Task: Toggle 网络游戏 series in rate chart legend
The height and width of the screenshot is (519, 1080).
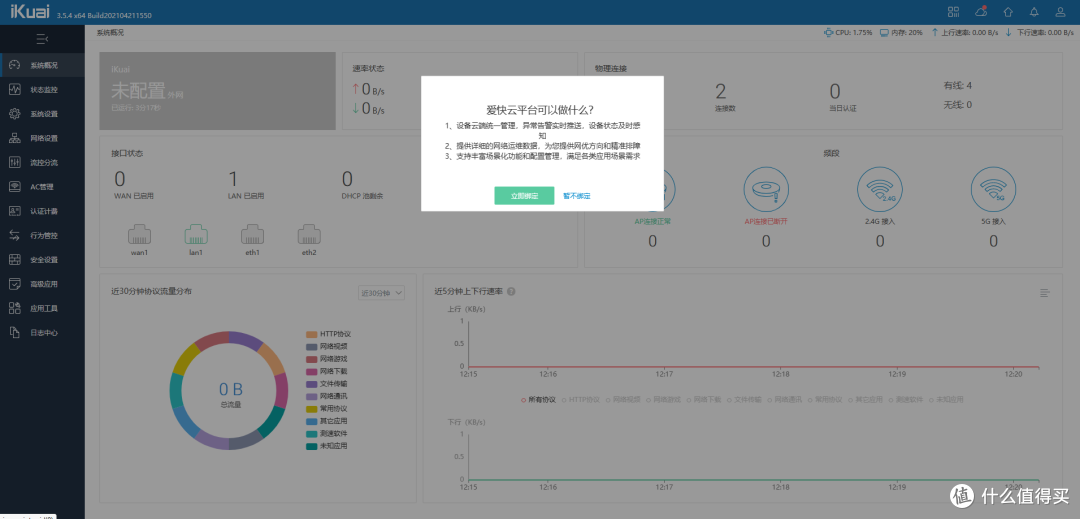Action: pos(664,399)
